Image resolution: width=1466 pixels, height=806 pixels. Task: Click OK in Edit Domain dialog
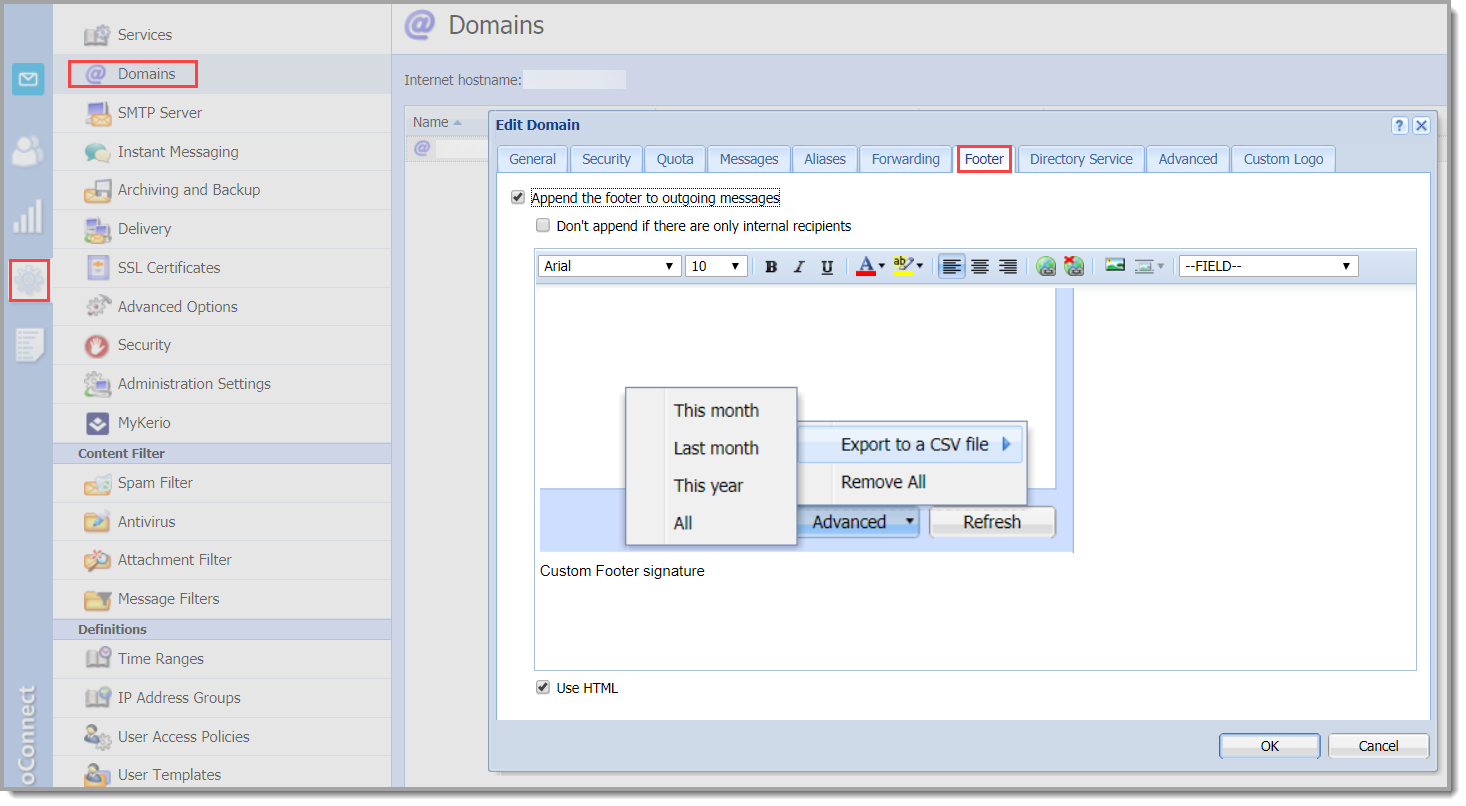coord(1269,746)
